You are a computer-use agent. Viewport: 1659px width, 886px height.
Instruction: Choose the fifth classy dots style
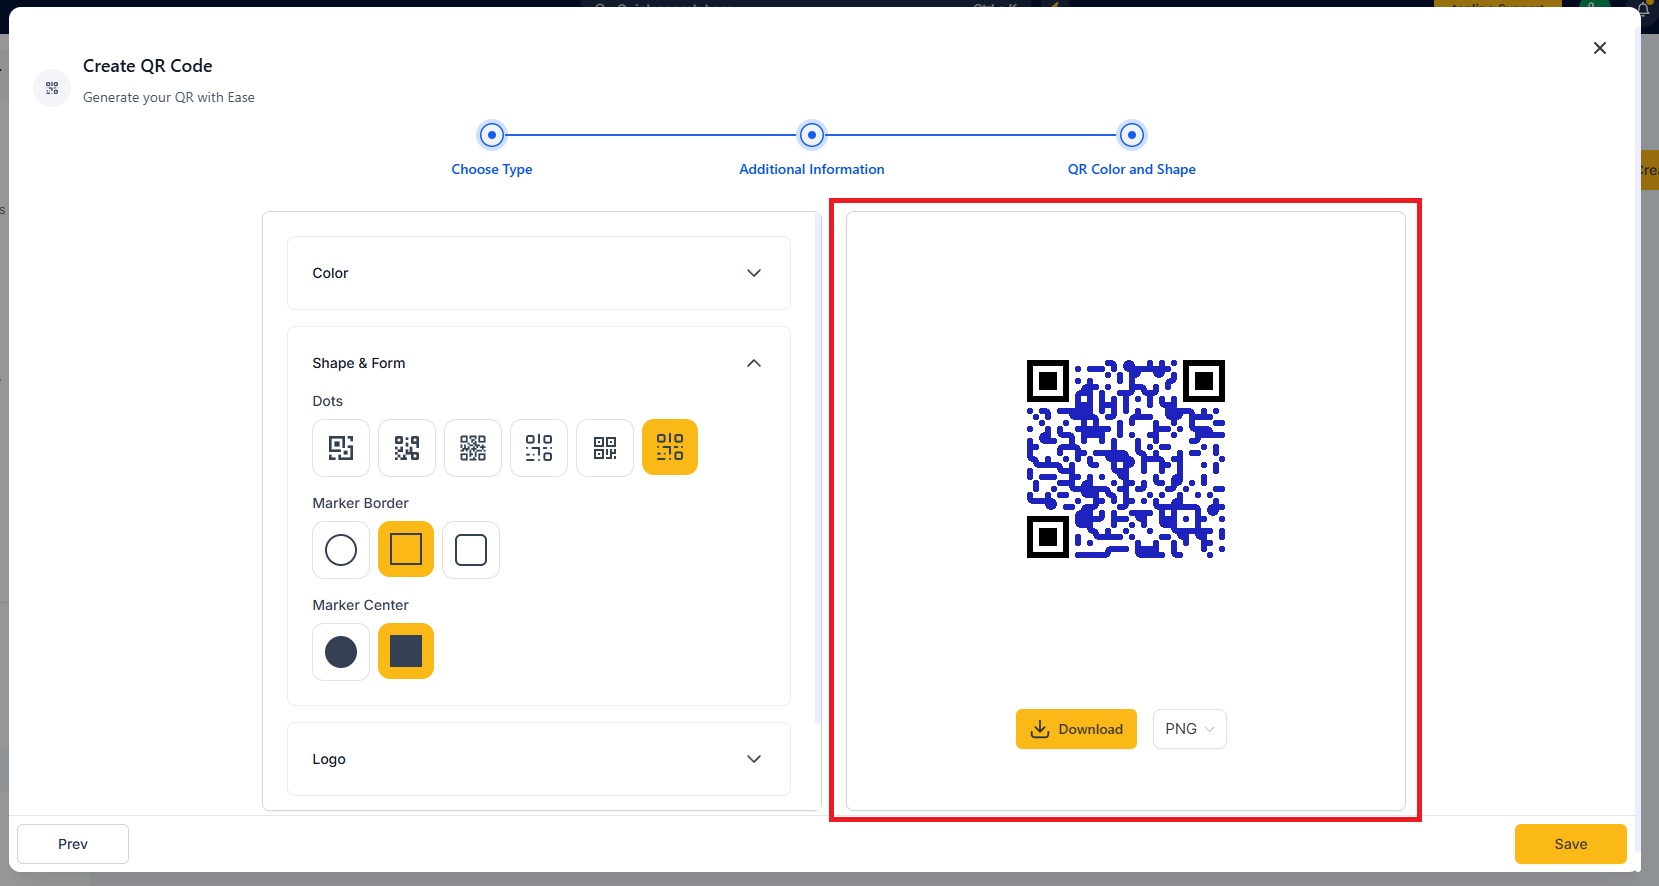[605, 448]
